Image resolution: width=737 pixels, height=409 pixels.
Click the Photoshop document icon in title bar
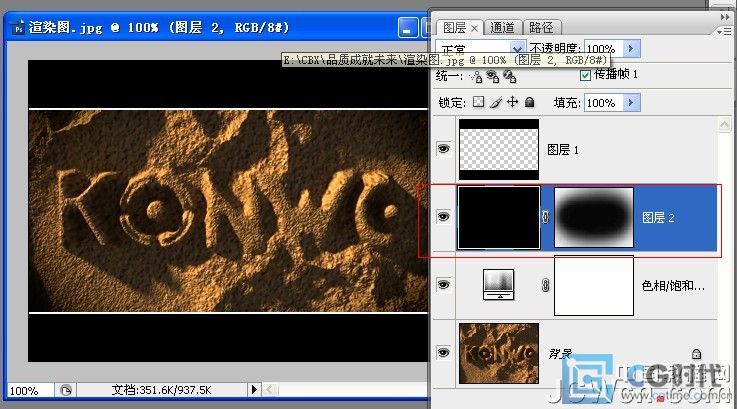18,28
